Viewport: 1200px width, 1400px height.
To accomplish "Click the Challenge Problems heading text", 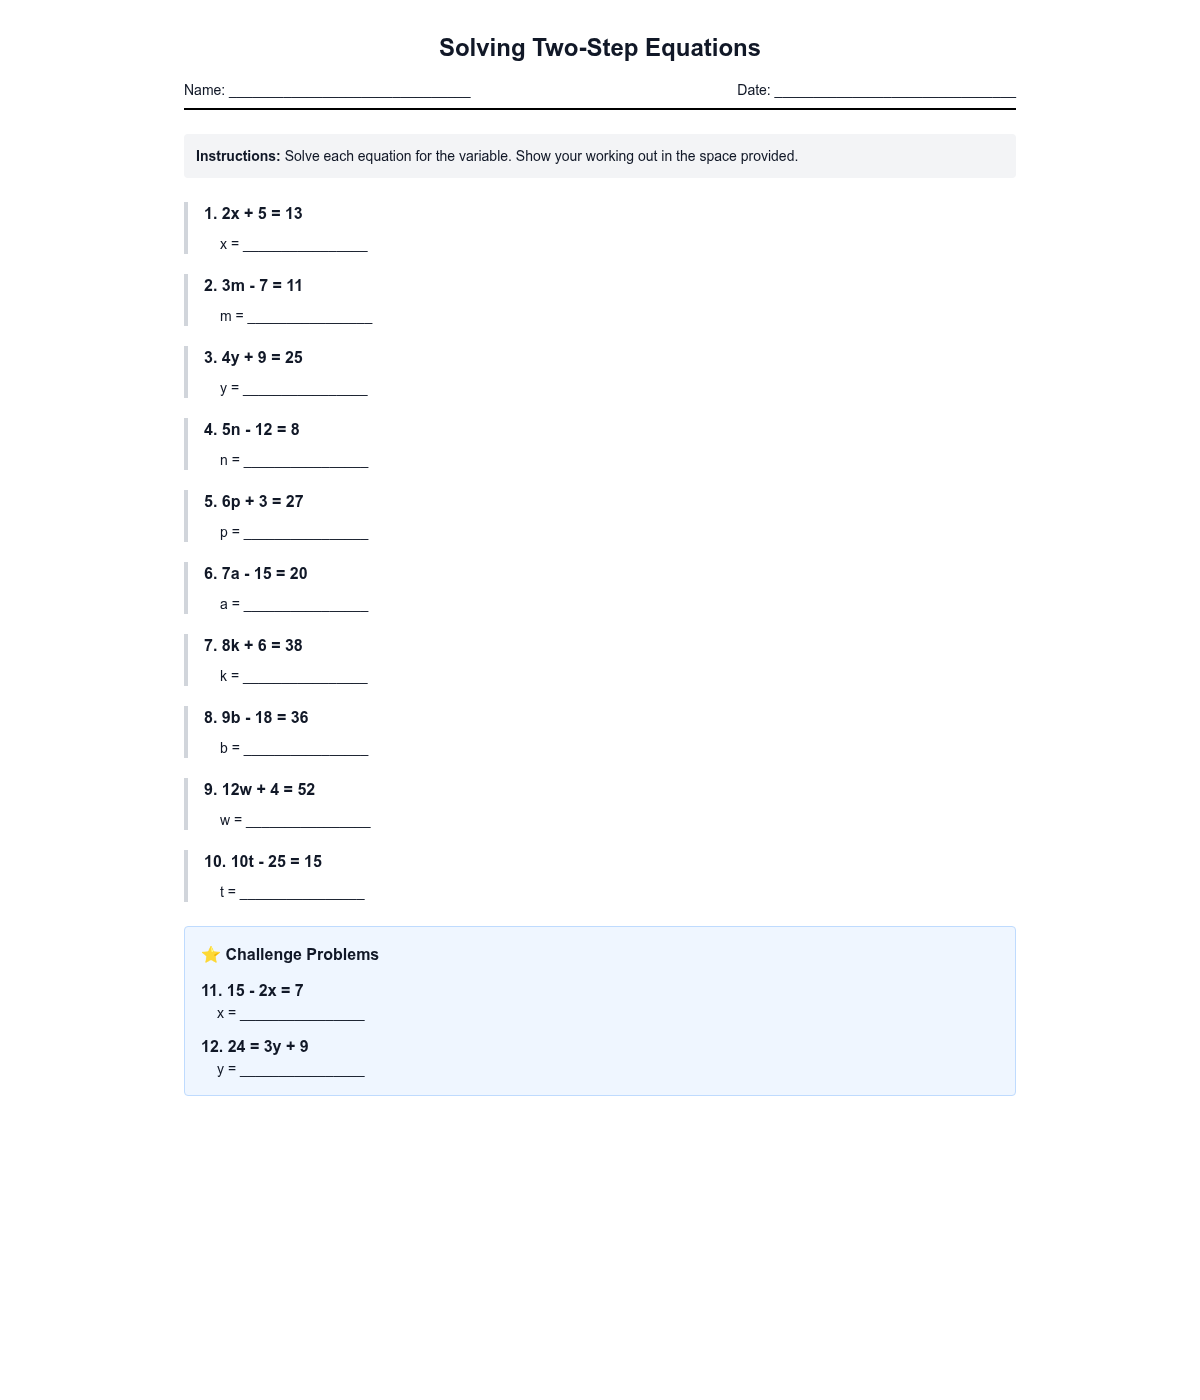I will click(302, 955).
